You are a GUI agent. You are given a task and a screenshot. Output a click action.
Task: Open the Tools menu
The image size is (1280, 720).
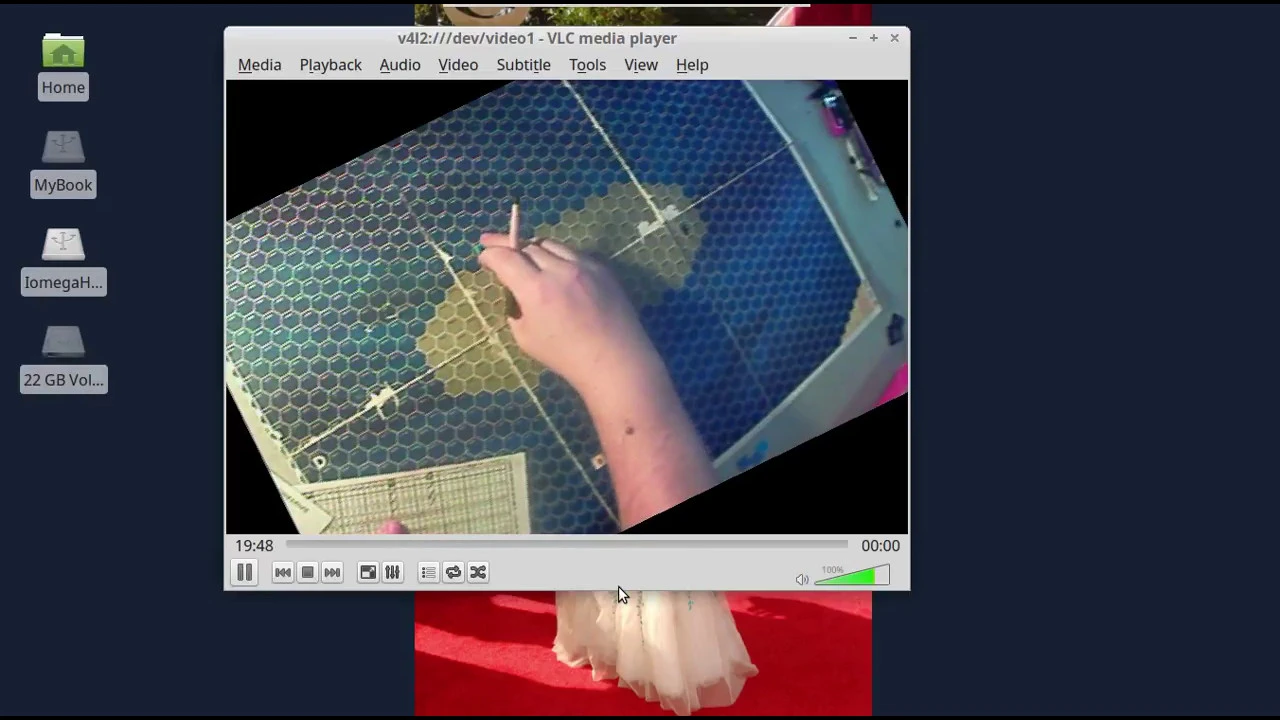(x=587, y=65)
